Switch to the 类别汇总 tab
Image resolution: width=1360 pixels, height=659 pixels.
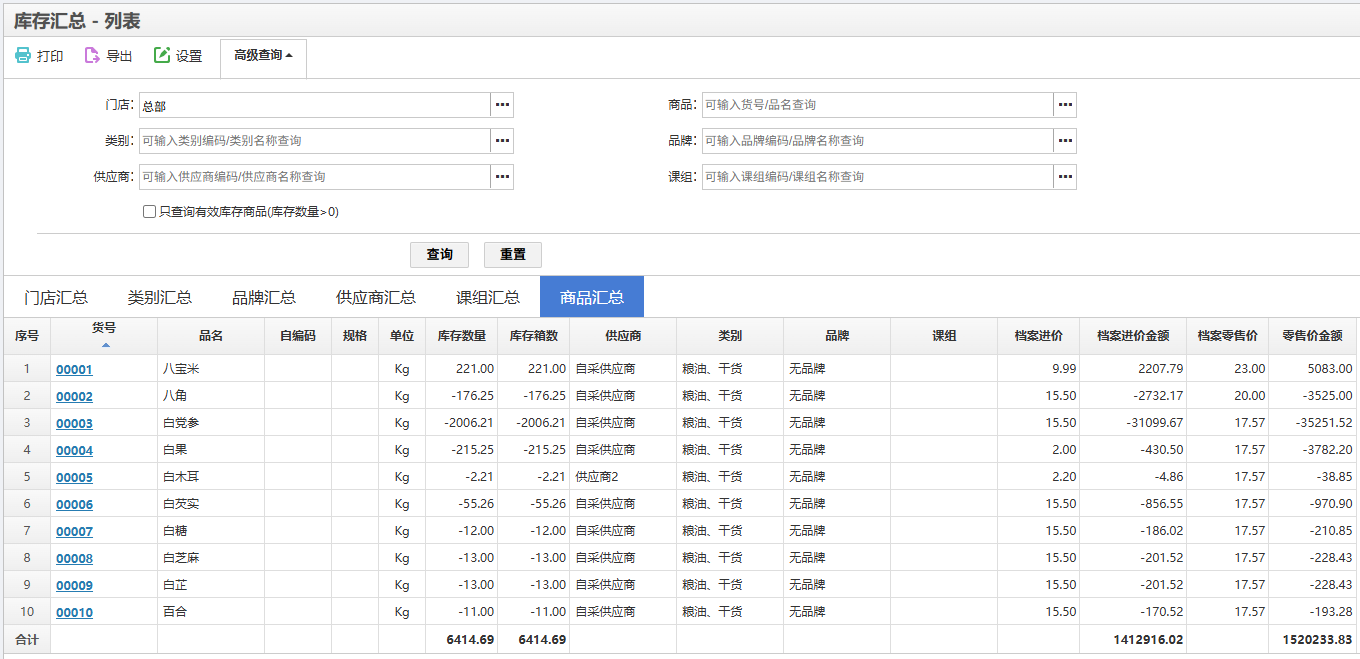click(x=160, y=297)
